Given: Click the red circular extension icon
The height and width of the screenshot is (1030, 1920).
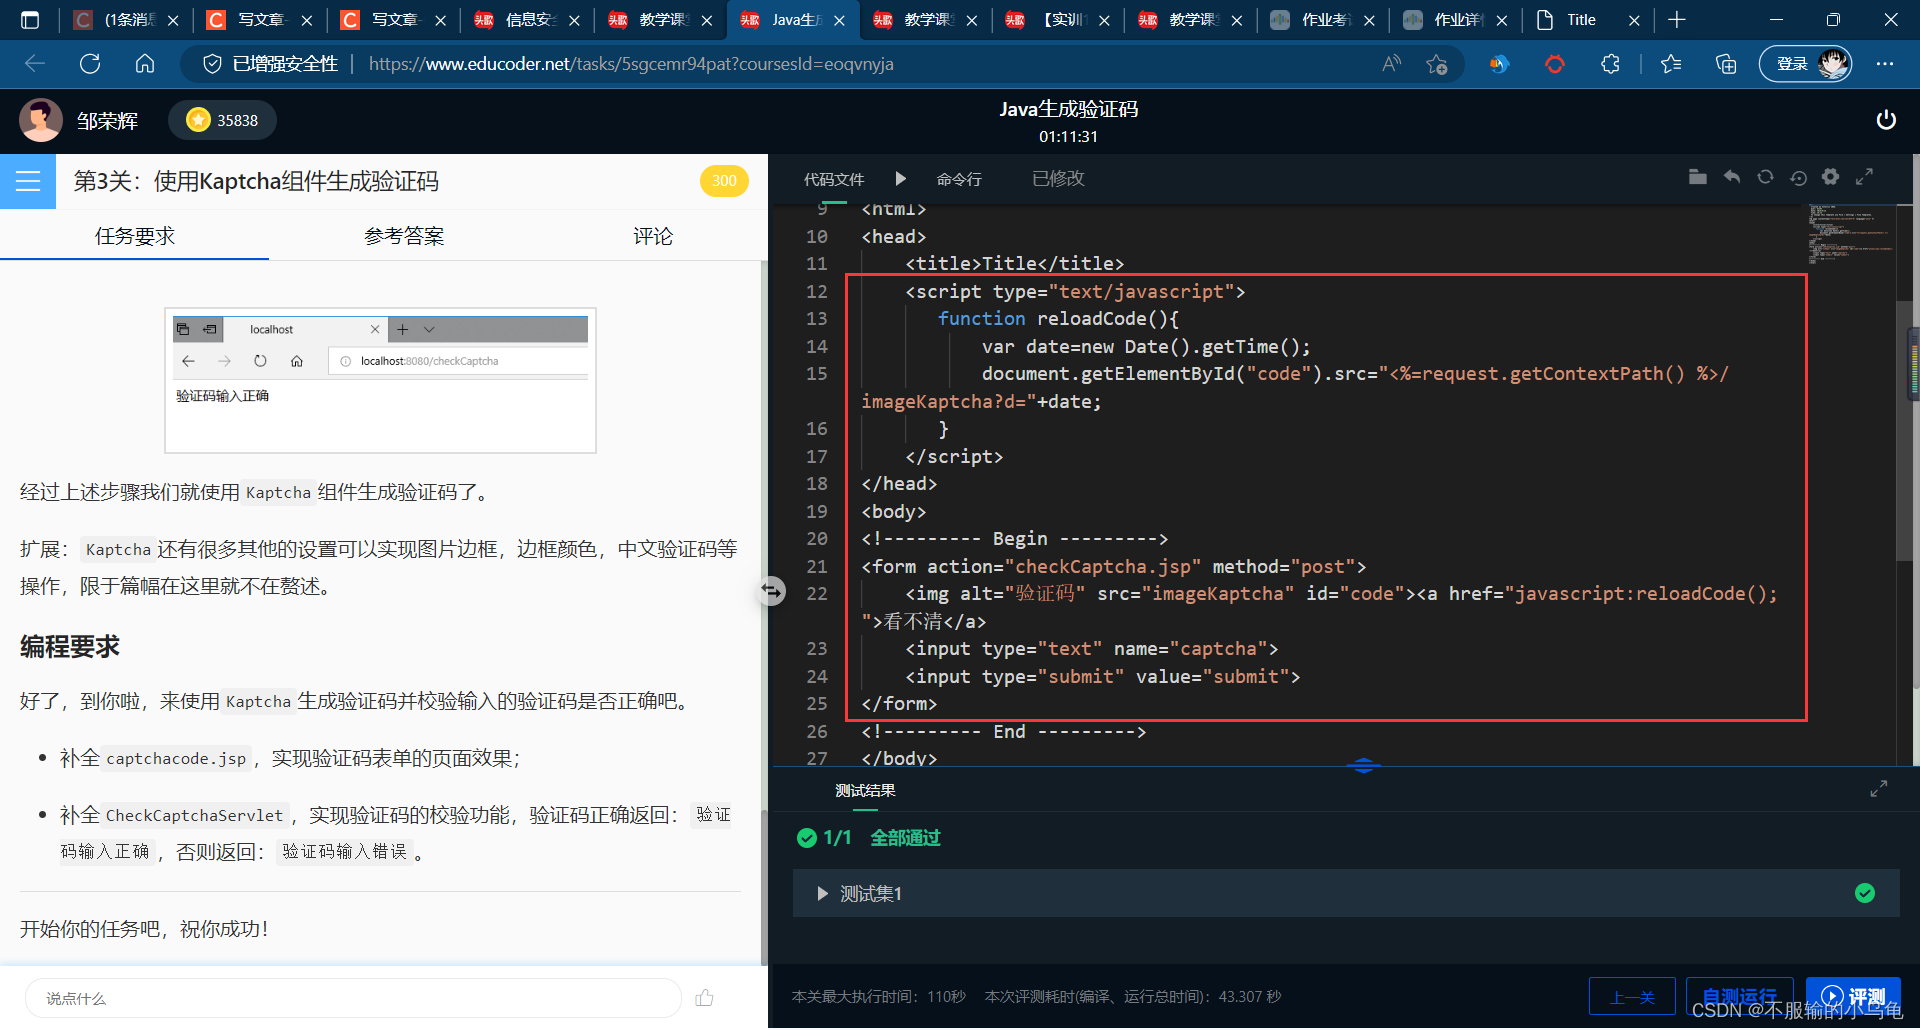Looking at the screenshot, I should 1554,64.
